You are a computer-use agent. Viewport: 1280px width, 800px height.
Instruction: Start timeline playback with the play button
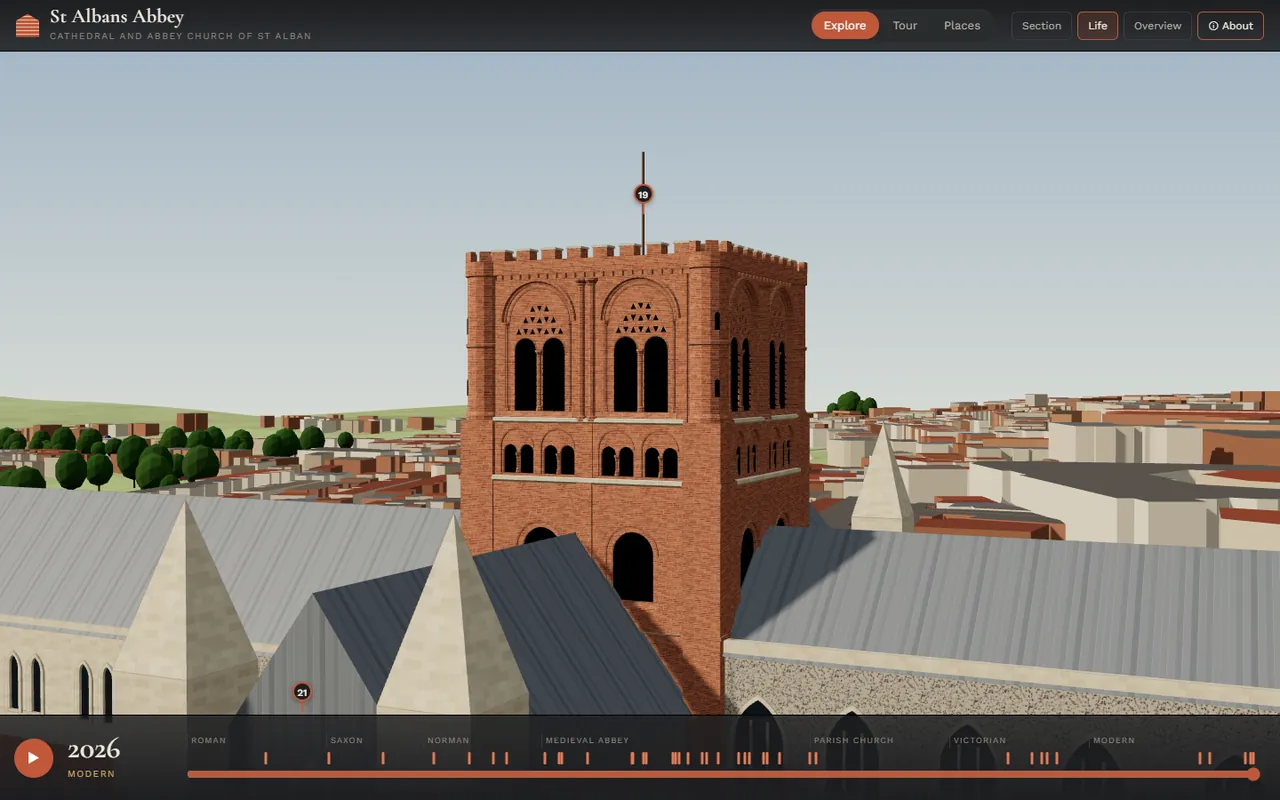click(34, 758)
